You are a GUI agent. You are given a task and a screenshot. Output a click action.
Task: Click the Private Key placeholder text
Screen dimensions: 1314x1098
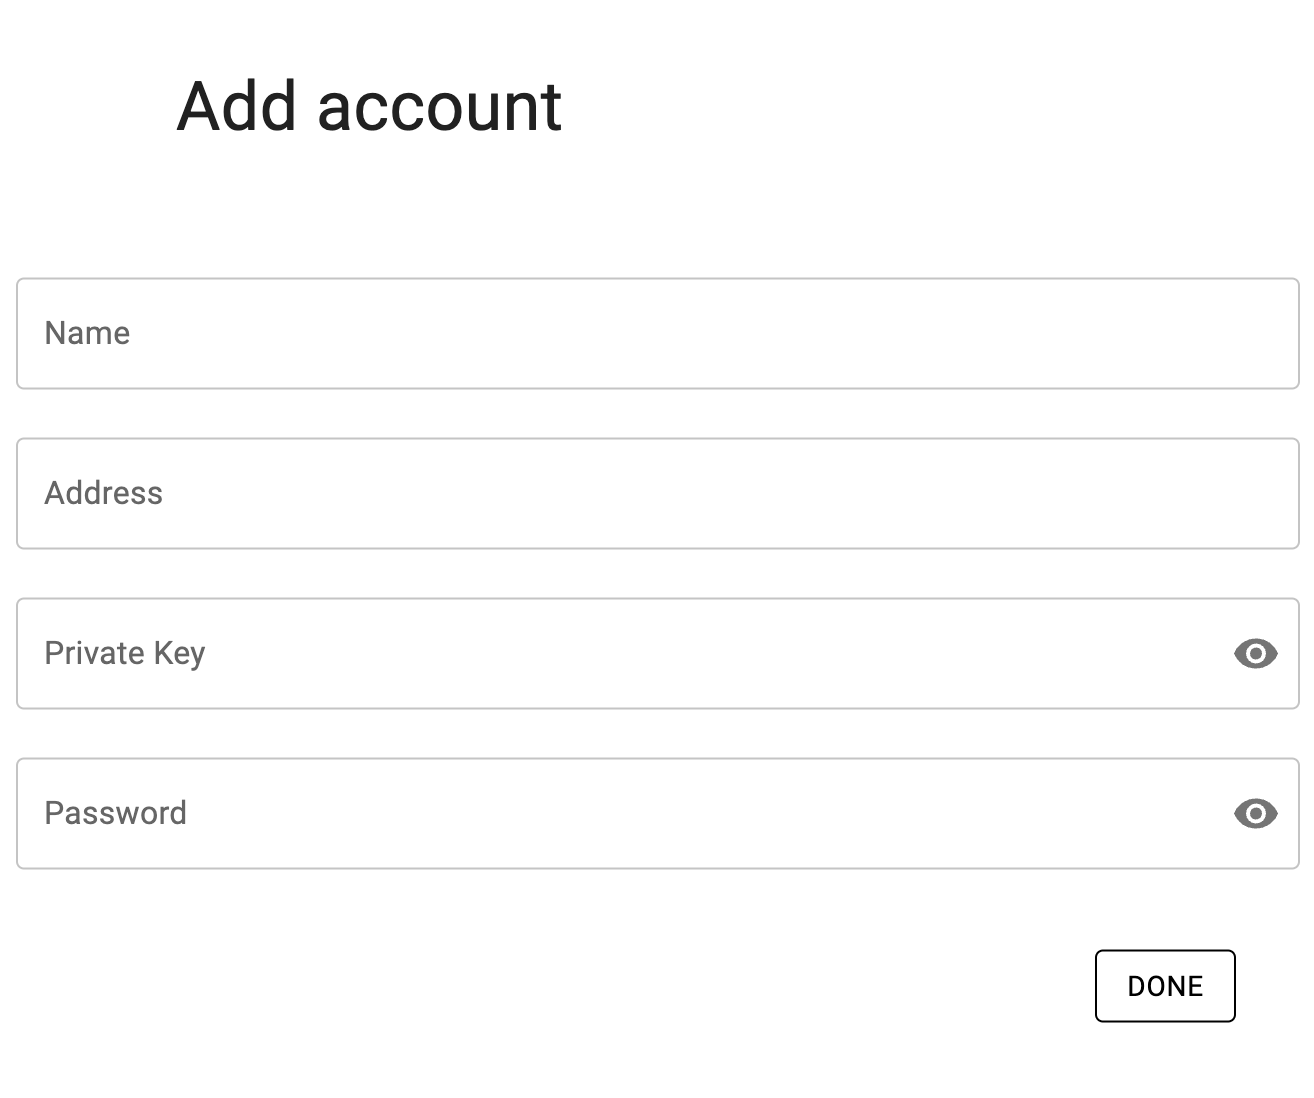tap(125, 654)
